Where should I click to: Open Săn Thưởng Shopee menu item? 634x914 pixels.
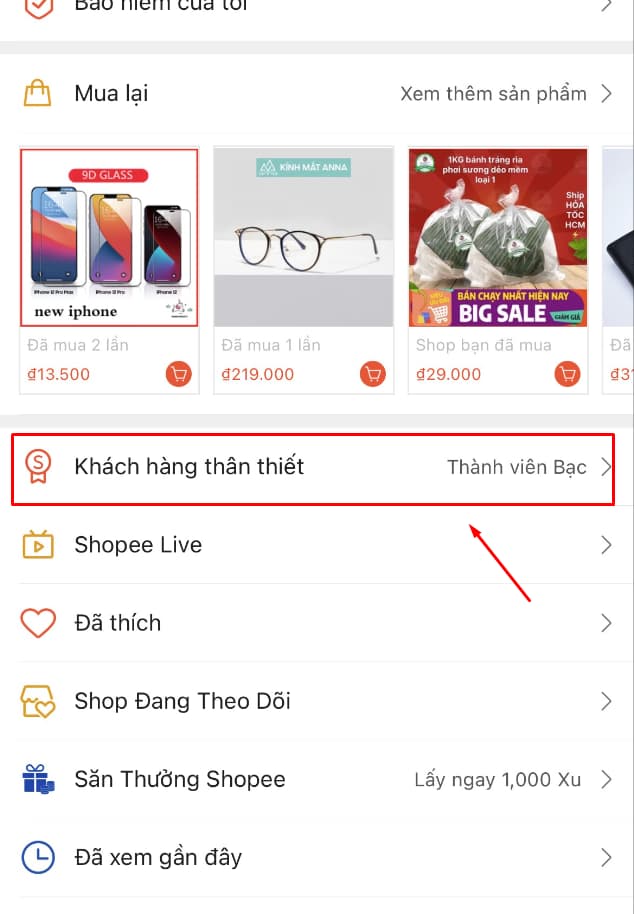coord(316,779)
